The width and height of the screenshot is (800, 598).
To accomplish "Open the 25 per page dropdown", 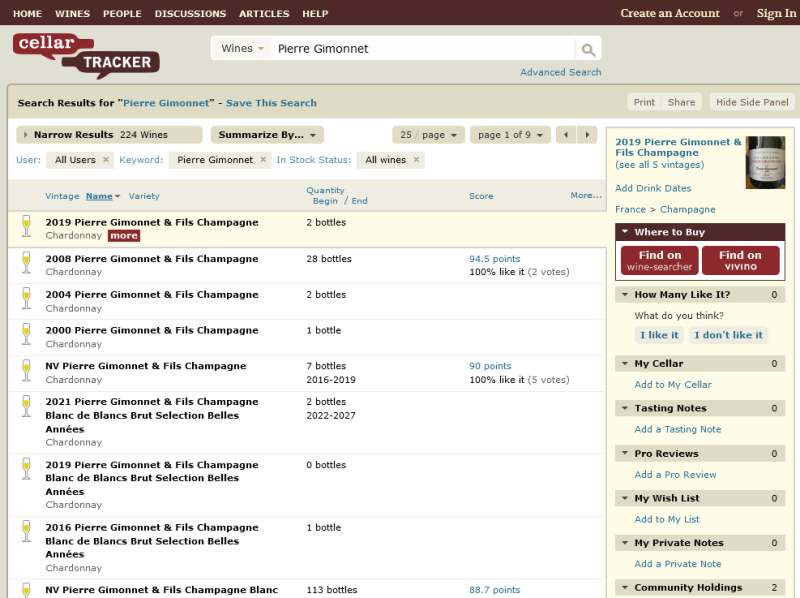I will pyautogui.click(x=428, y=135).
